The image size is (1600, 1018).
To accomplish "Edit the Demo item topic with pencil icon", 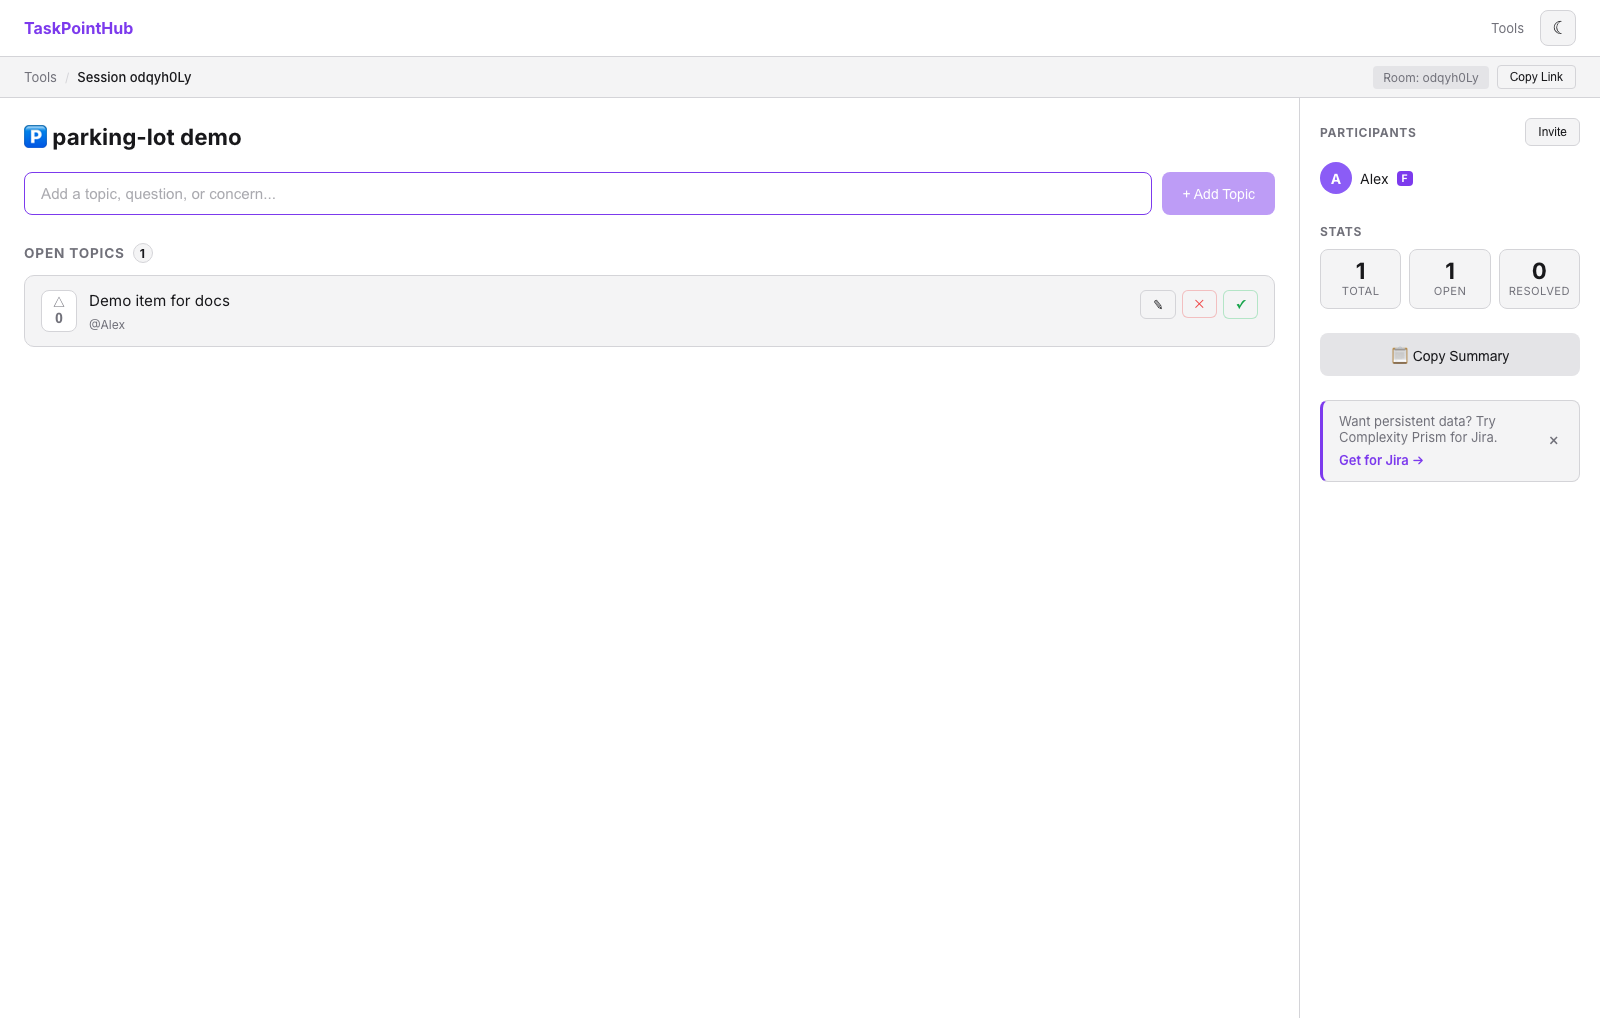I will [x=1157, y=304].
